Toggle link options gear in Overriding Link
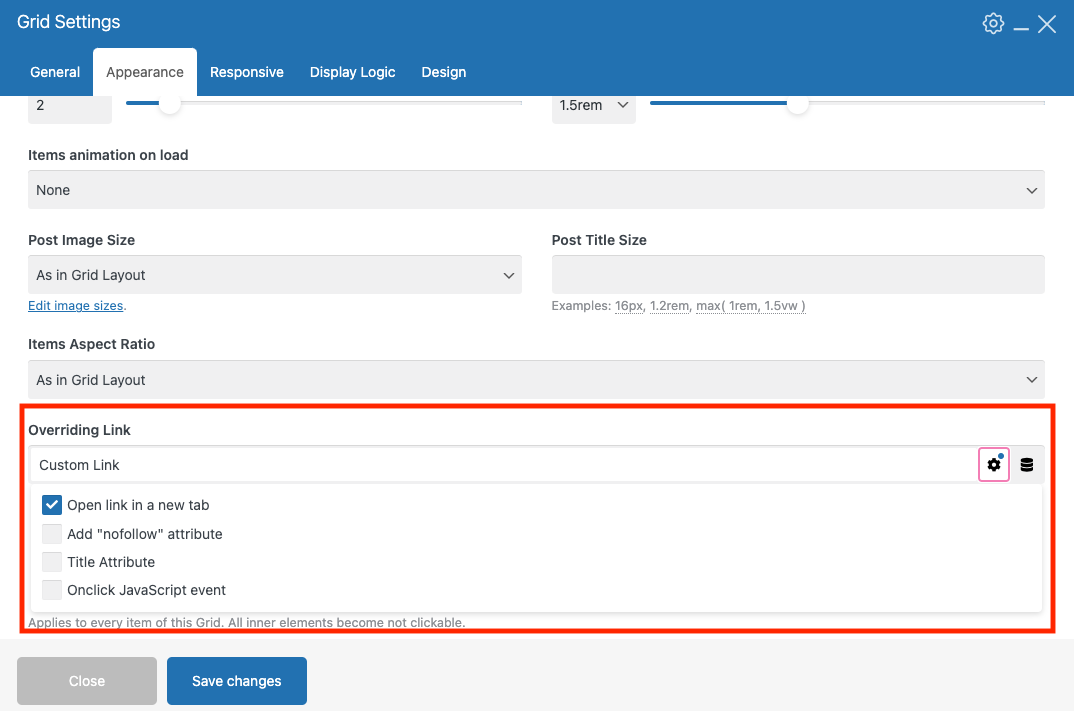The height and width of the screenshot is (711, 1074). 993,465
